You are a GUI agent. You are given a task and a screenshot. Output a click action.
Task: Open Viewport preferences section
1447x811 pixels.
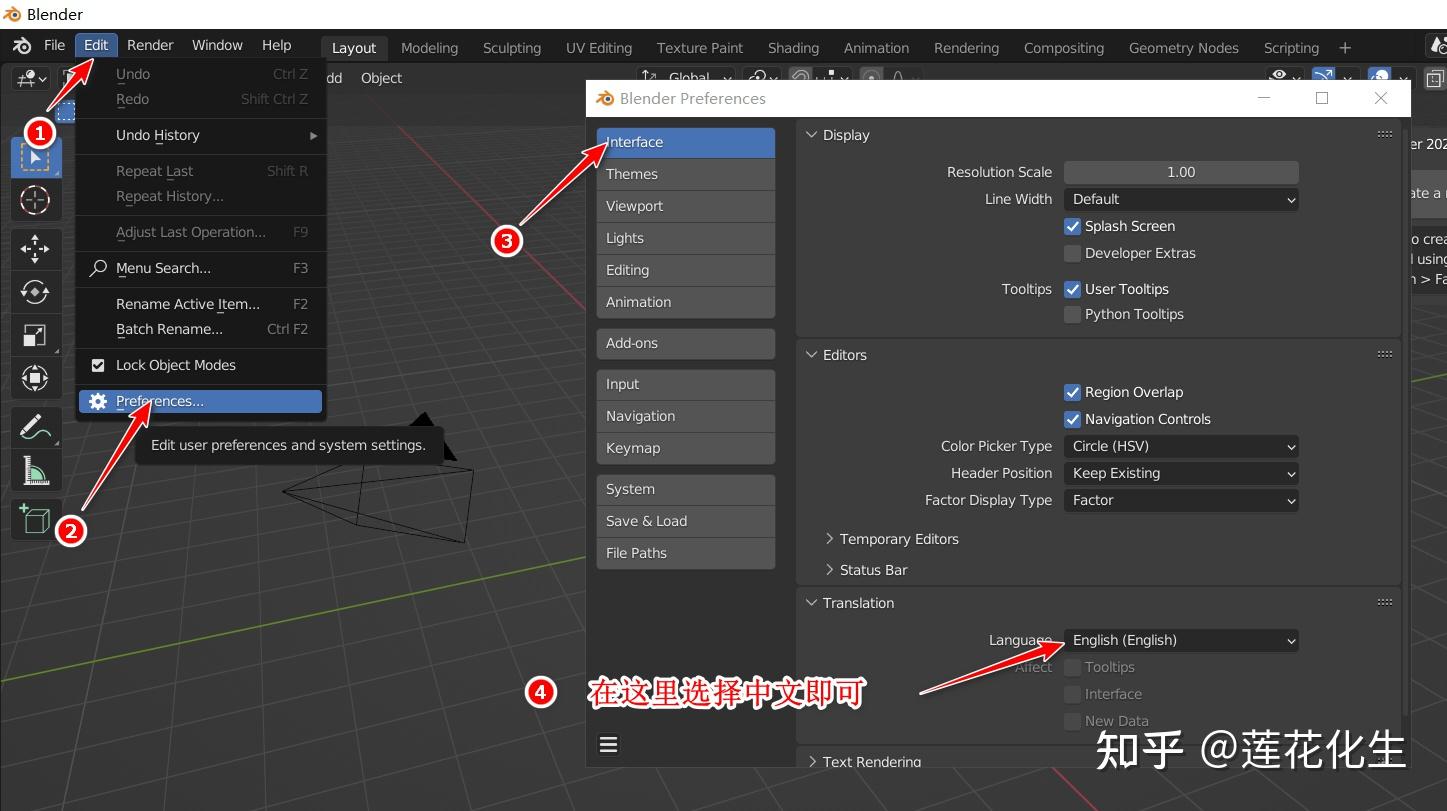pos(686,206)
